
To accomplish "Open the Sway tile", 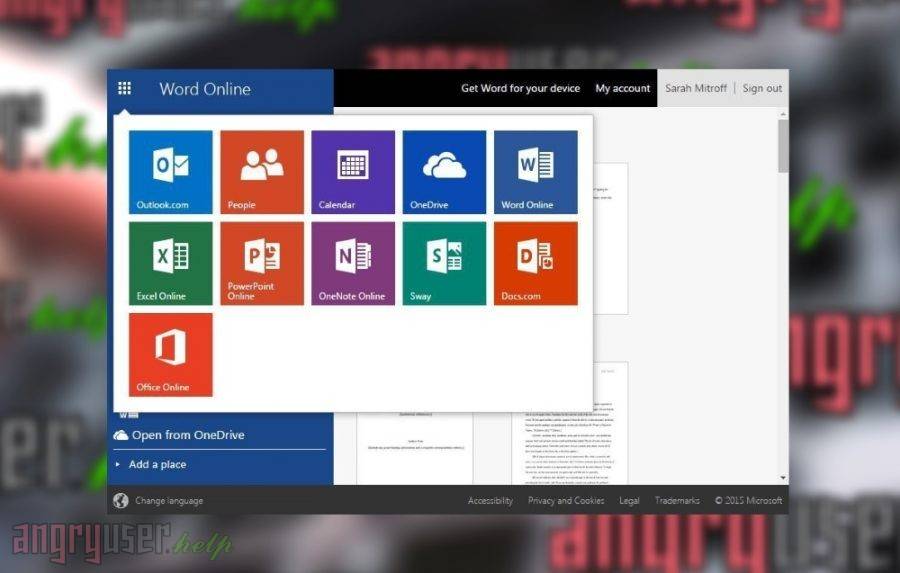I will [x=444, y=264].
